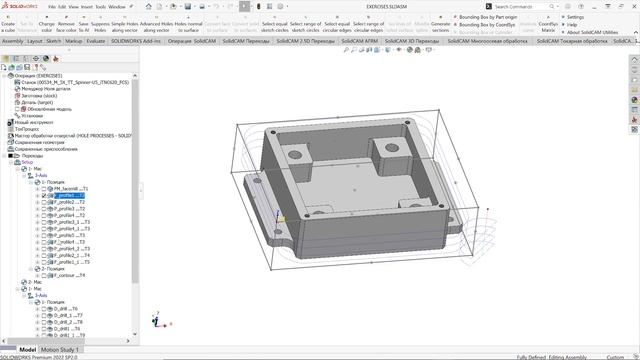Open the File menu
Screen dimensions: 640x360
[52, 7]
